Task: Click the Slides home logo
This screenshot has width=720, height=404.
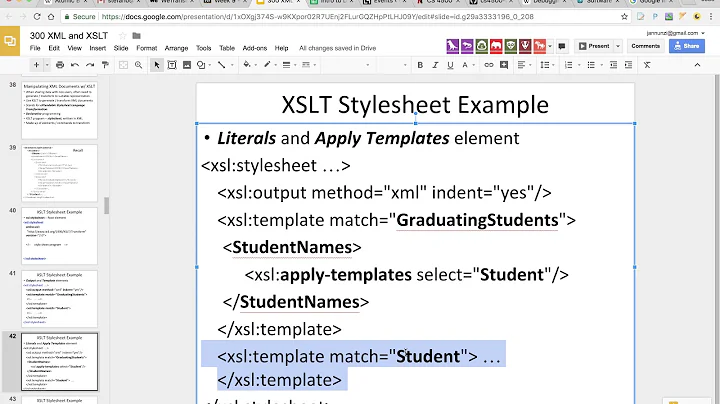Action: tap(10, 41)
